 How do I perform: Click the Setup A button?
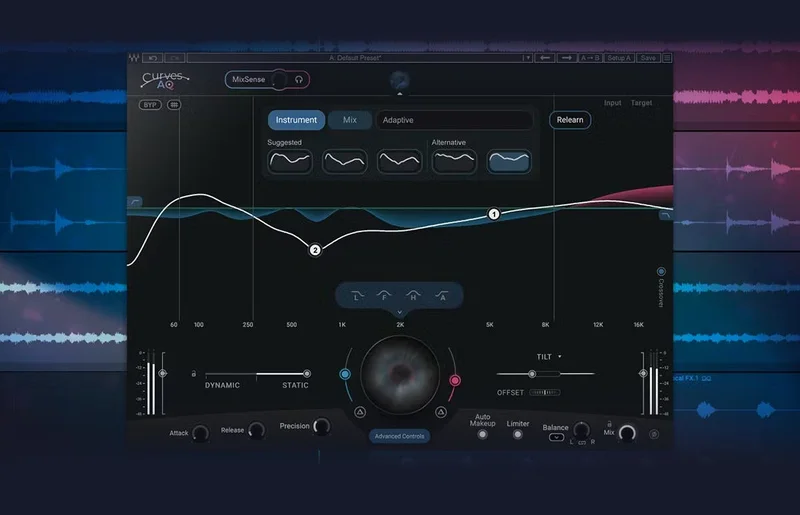pyautogui.click(x=619, y=58)
